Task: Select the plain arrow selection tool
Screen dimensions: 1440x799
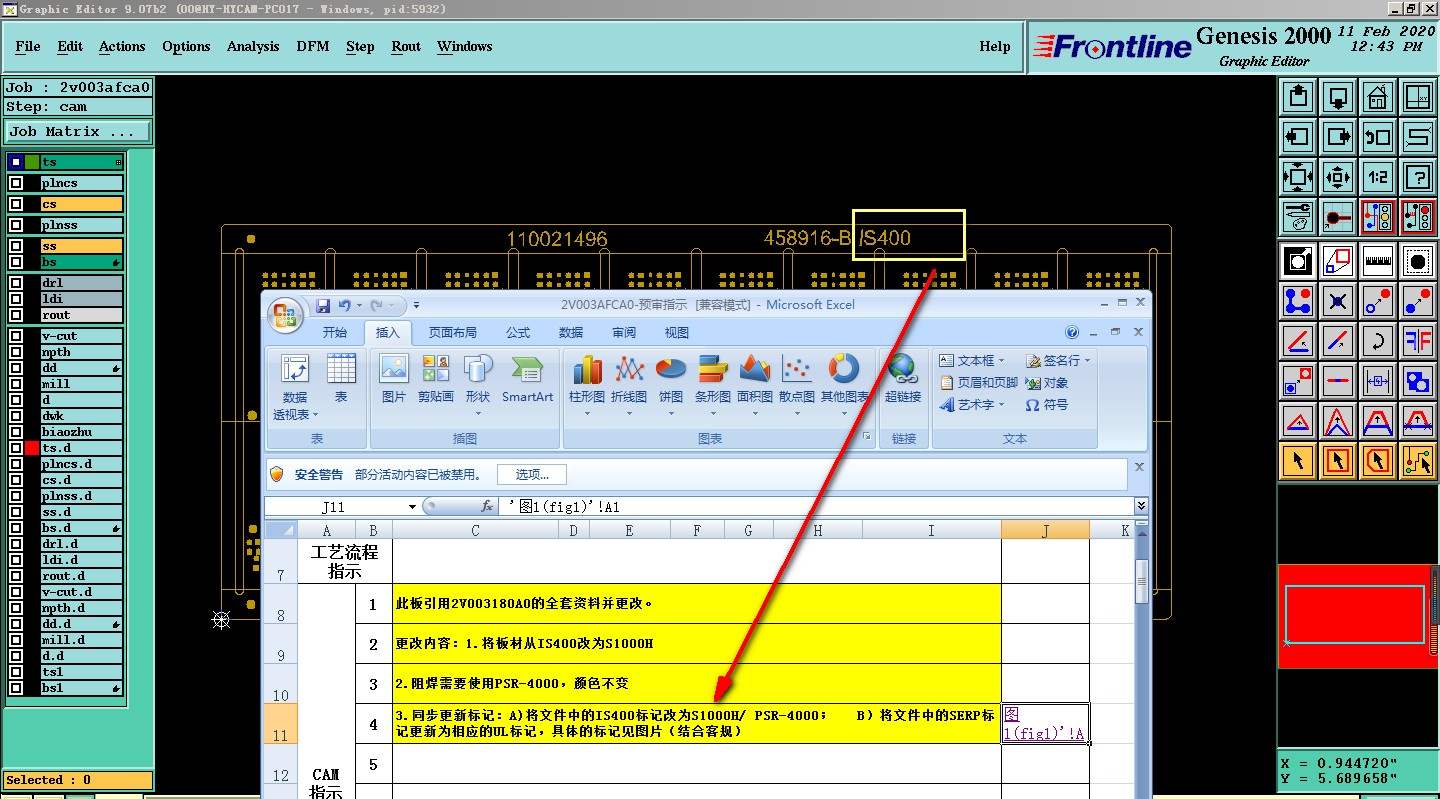Action: [x=1298, y=461]
